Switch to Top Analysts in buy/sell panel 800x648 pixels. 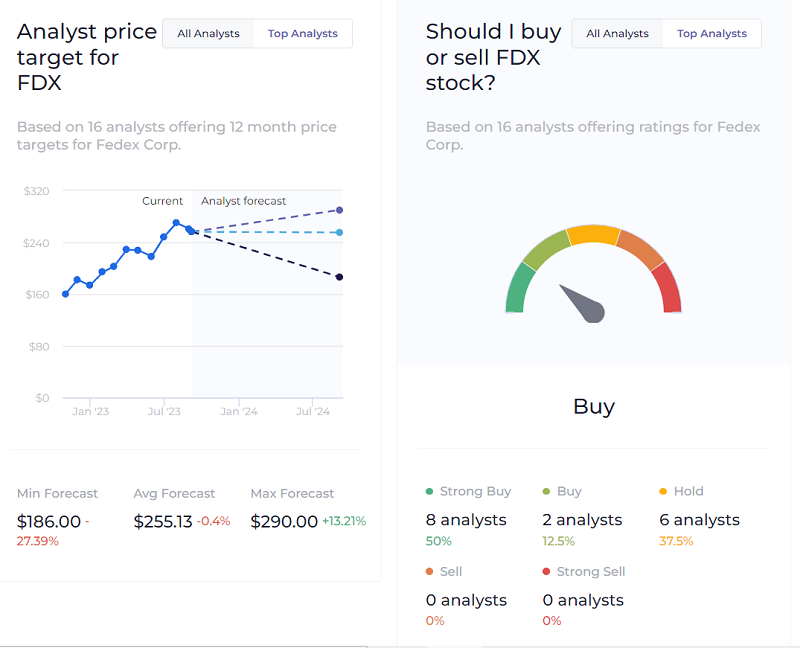click(x=711, y=34)
